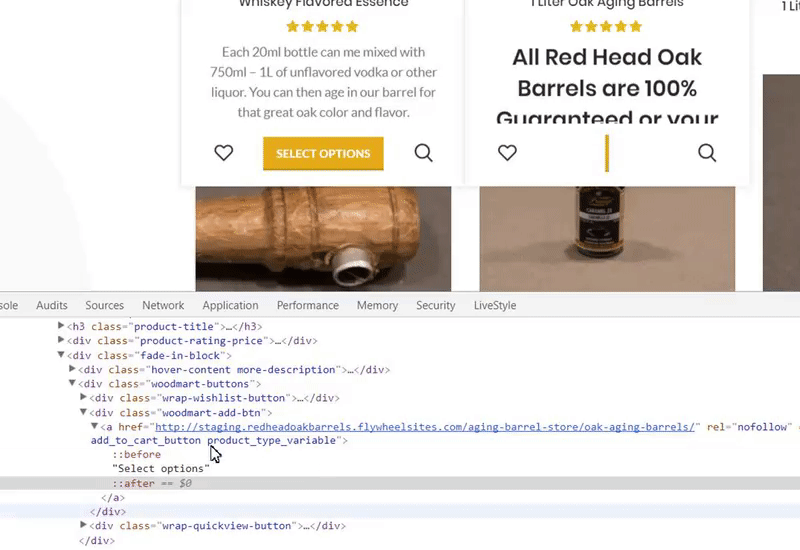Image resolution: width=800 pixels, height=550 pixels.
Task: Click the barrel product image thumbnail
Action: pyautogui.click(x=323, y=239)
